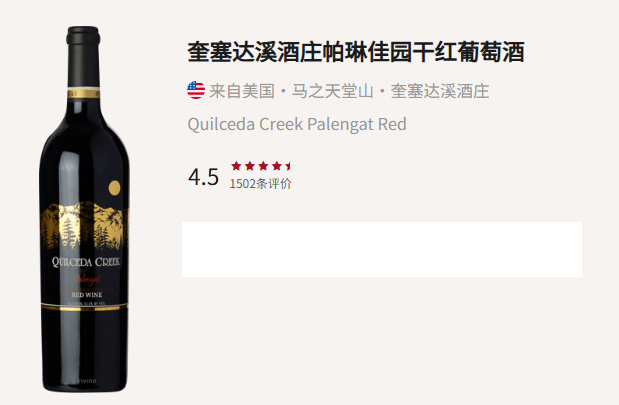Click the wine title 奎塞达溪酒庄帕琳佳园干红葡萄酒
This screenshot has height=405, width=619.
click(356, 52)
